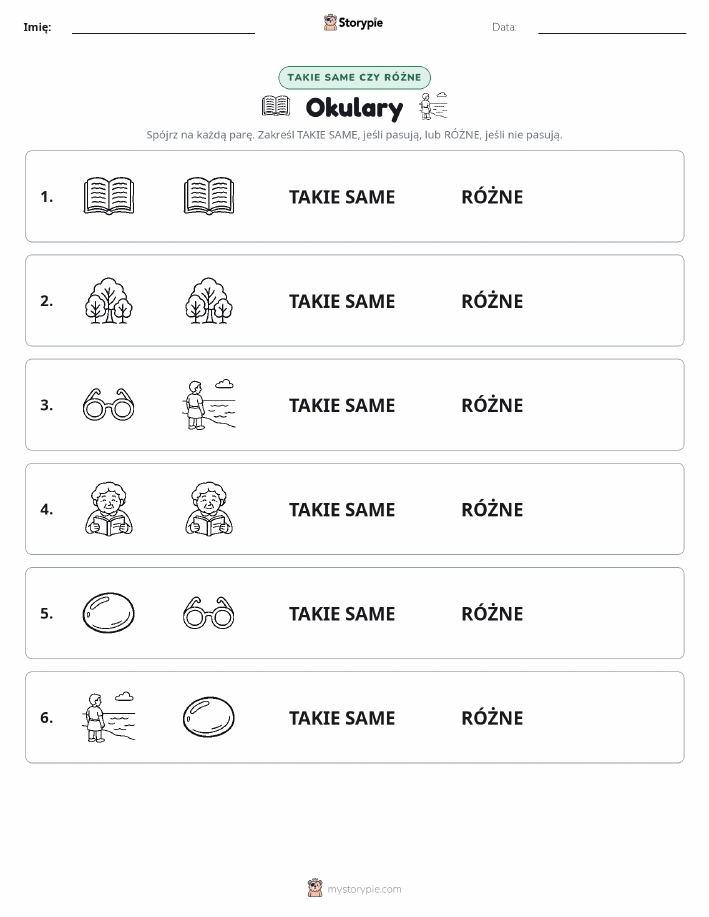Select RÓŻNE in row 3
This screenshot has width=709, height=917.
pyautogui.click(x=492, y=404)
